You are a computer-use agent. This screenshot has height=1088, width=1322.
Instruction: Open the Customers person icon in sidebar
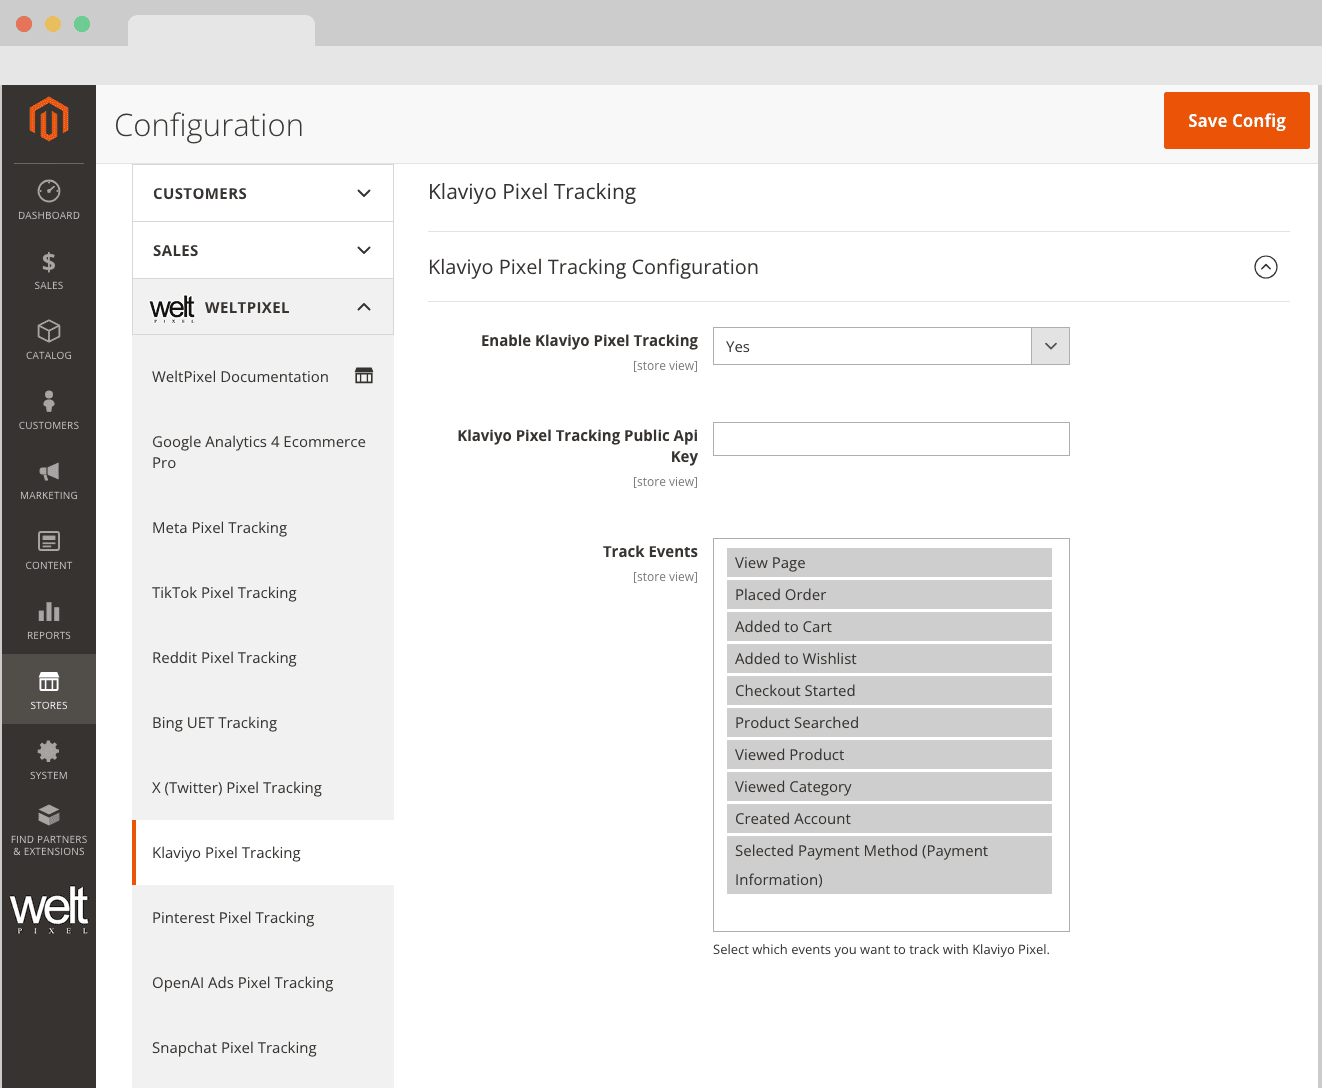click(49, 401)
